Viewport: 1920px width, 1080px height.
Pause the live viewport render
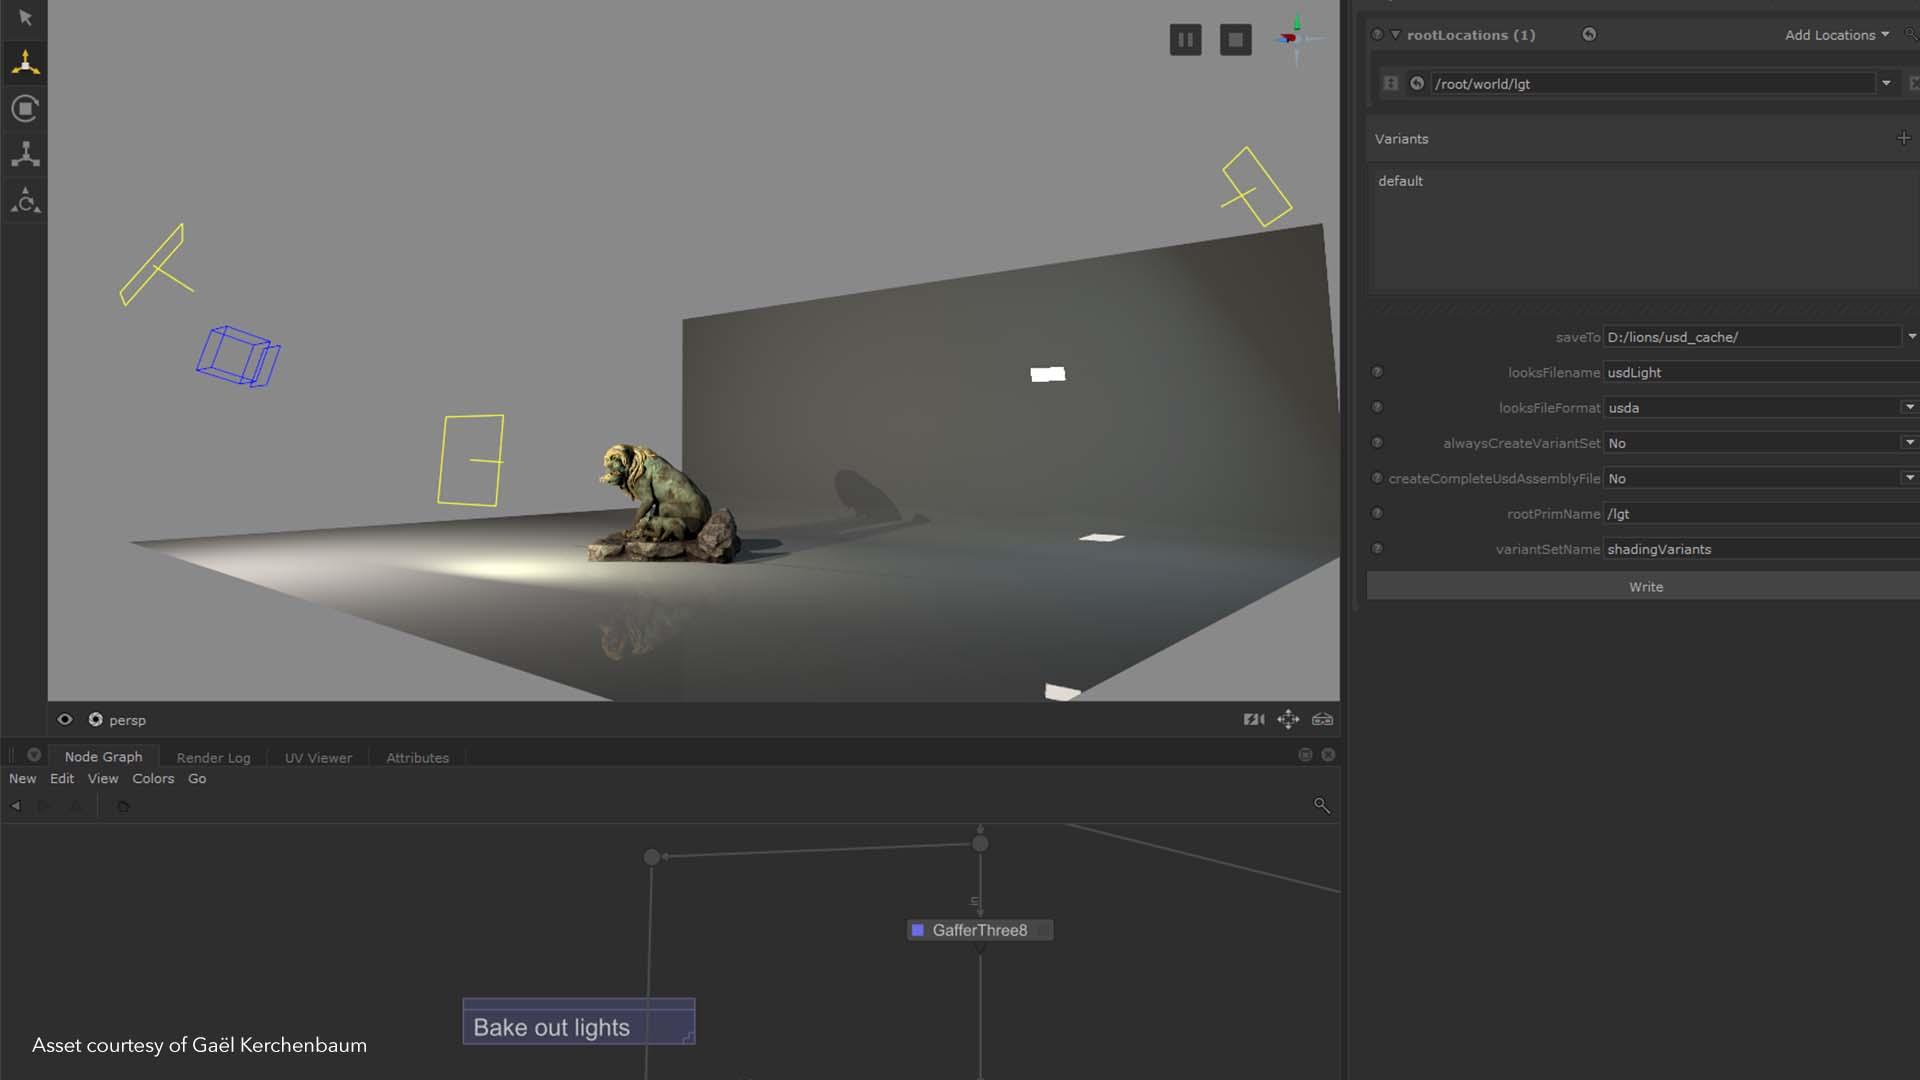click(x=1185, y=40)
